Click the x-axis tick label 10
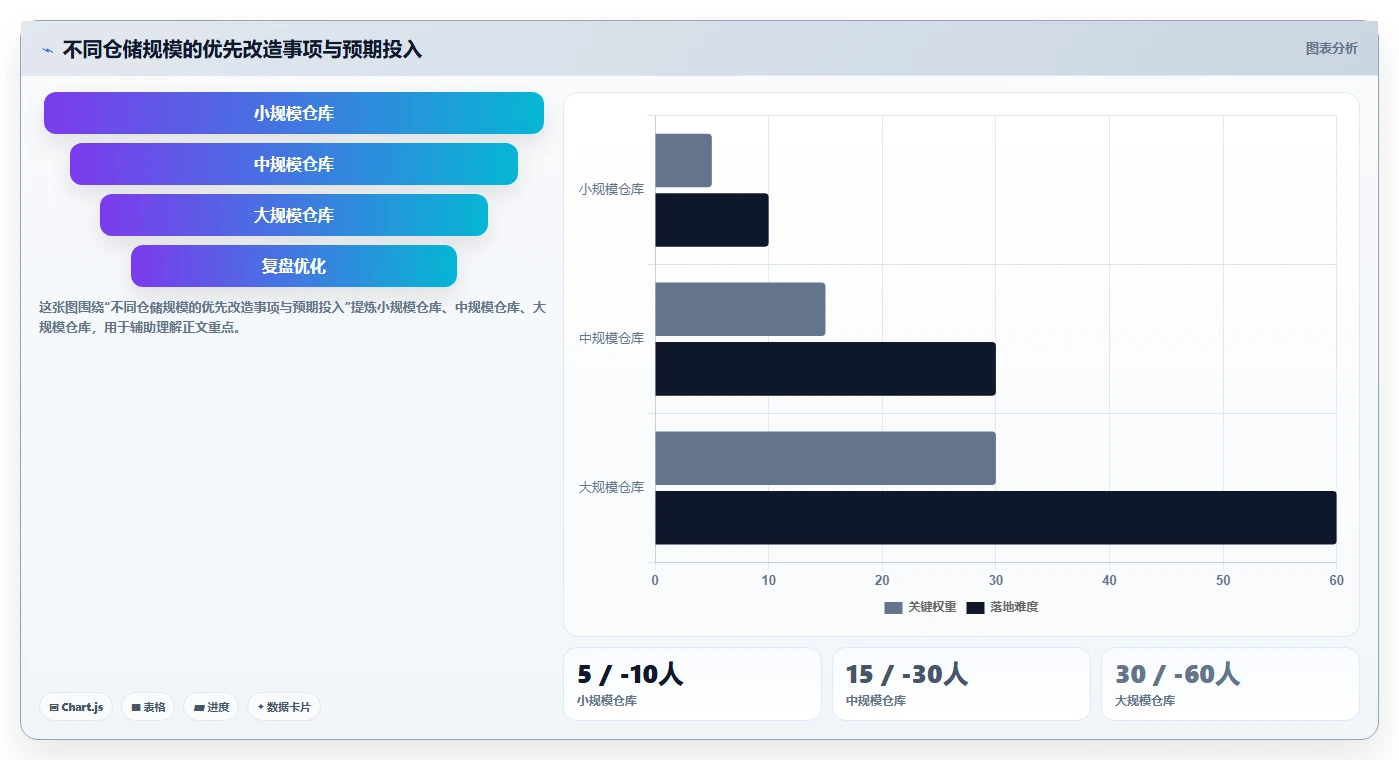 click(768, 581)
